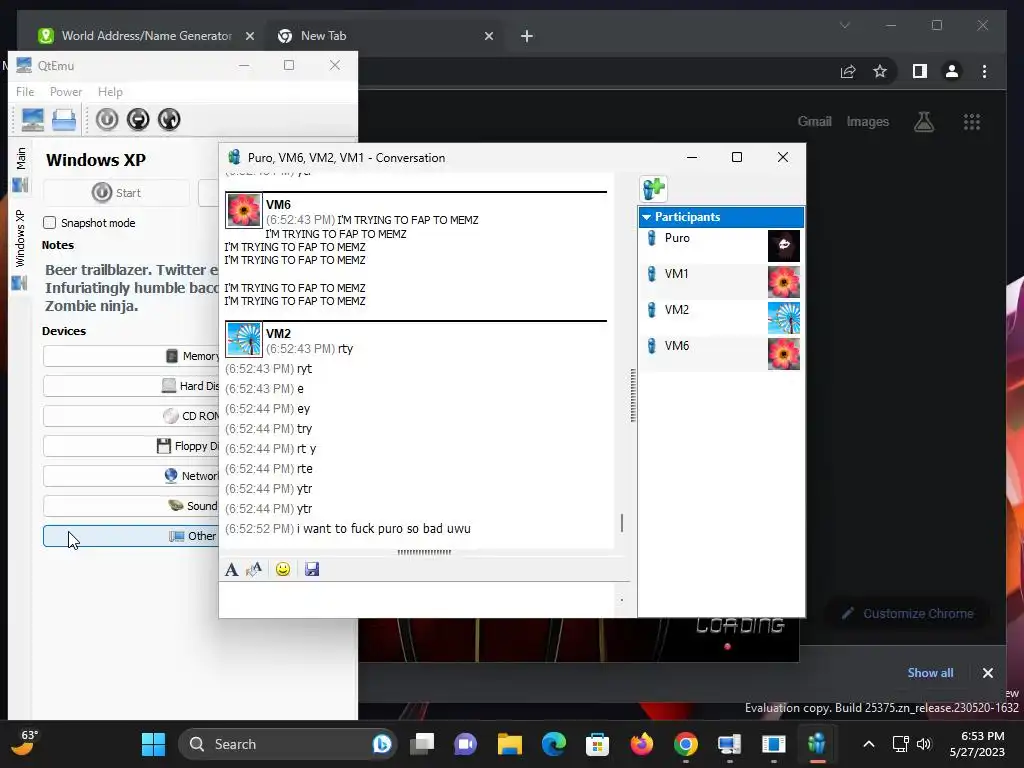This screenshot has height=768, width=1024.
Task: Bookmark page with star icon
Action: coord(880,71)
